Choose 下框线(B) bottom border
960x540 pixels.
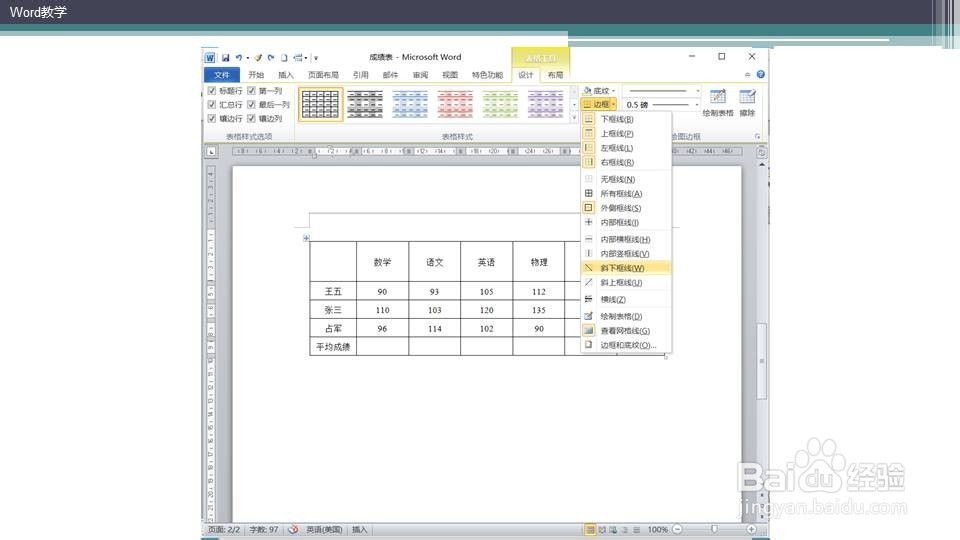(626, 119)
